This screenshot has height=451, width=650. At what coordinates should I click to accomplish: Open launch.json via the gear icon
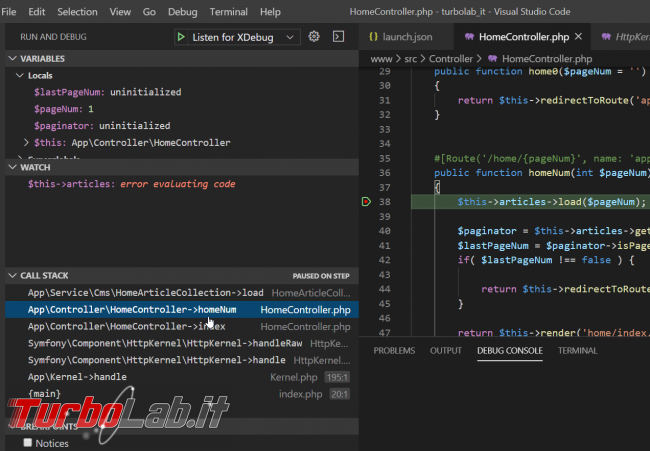tap(314, 36)
